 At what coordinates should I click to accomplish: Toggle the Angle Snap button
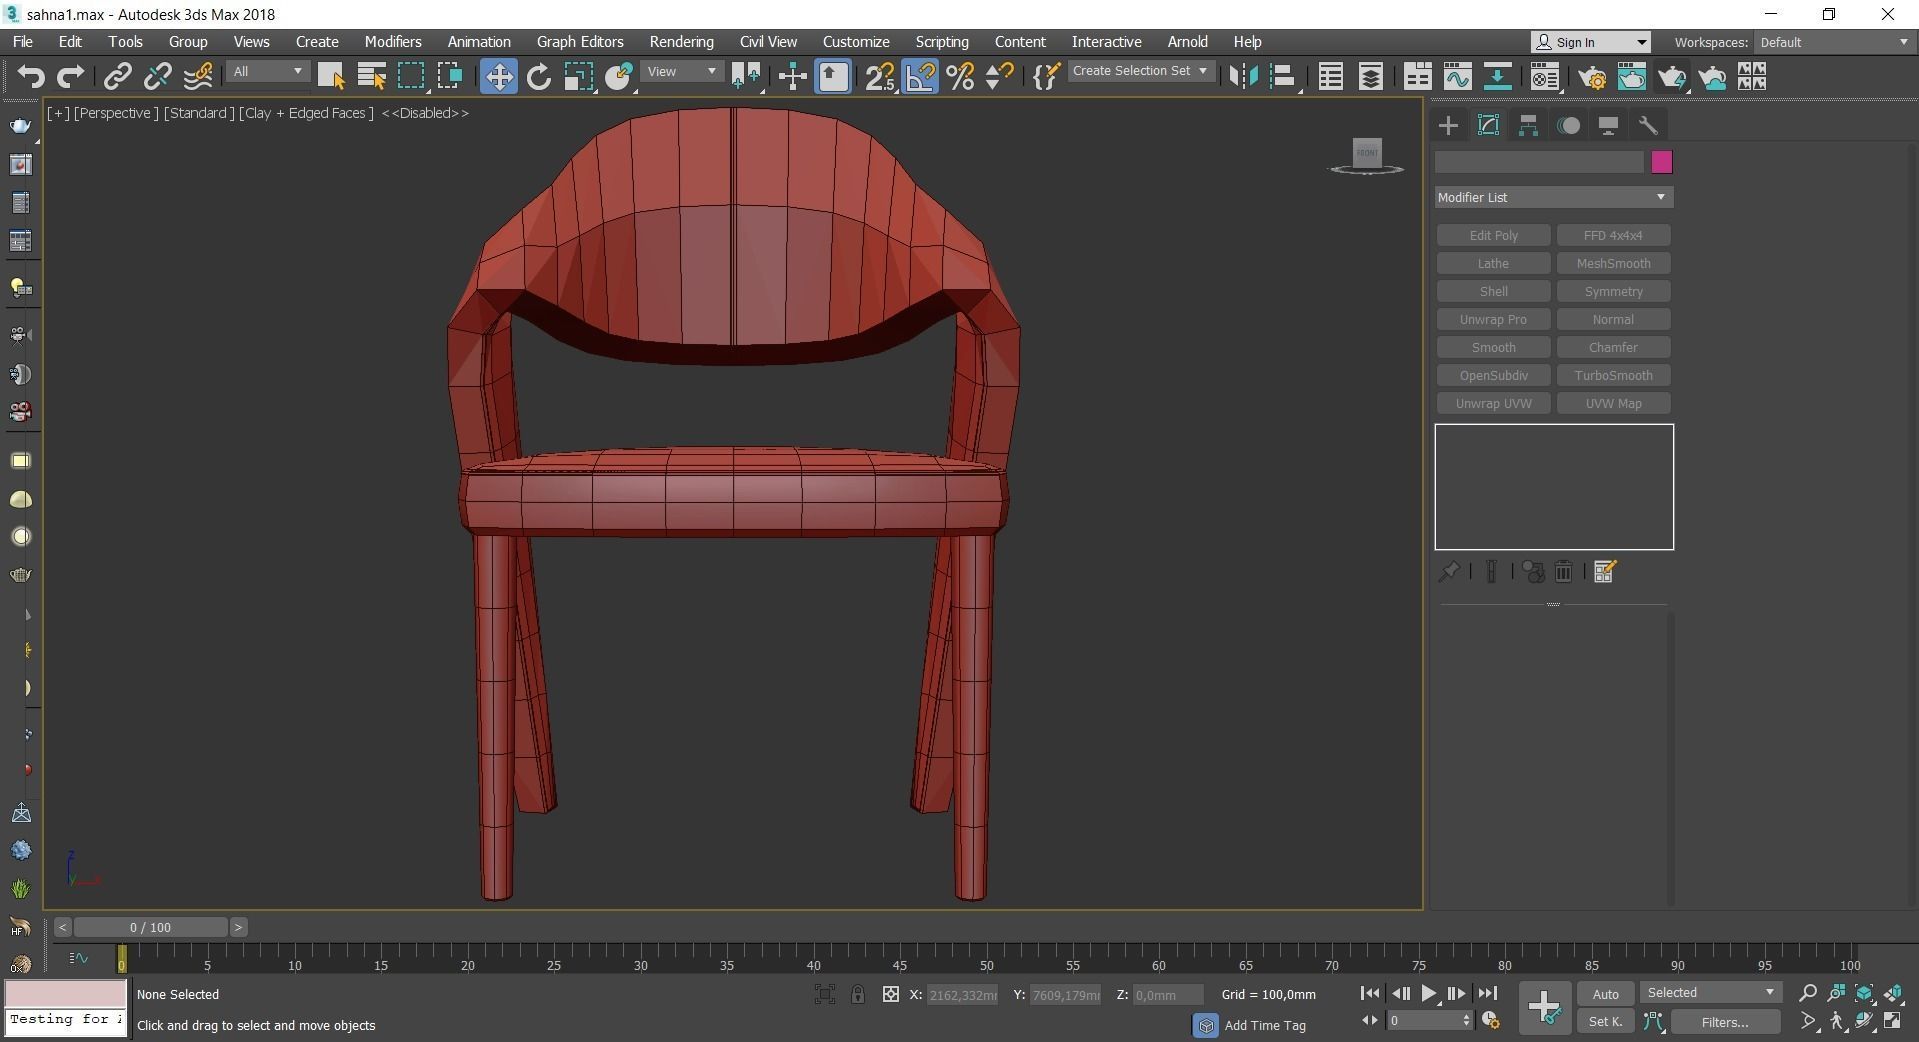pos(920,77)
